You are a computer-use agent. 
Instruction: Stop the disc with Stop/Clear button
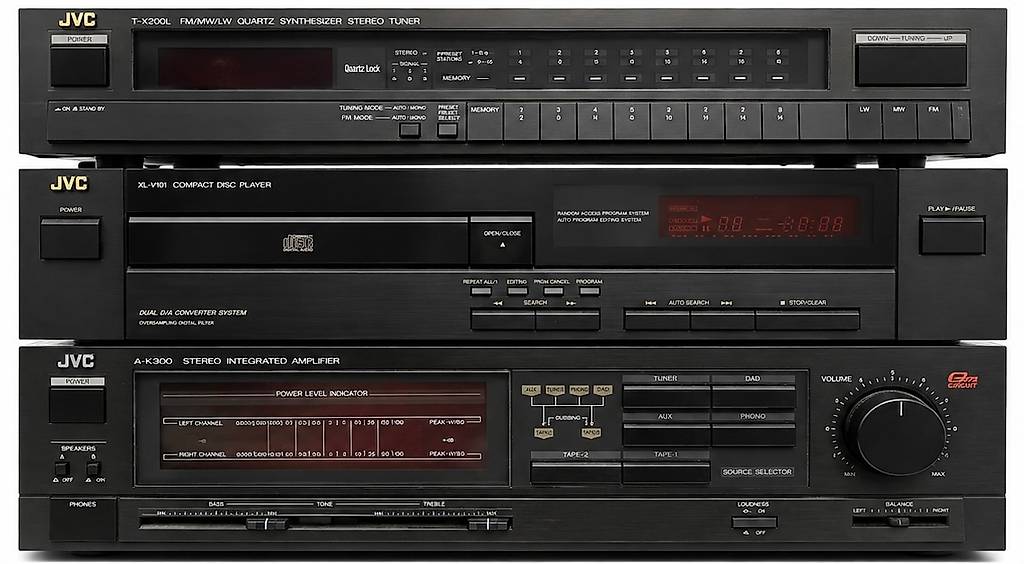click(807, 321)
